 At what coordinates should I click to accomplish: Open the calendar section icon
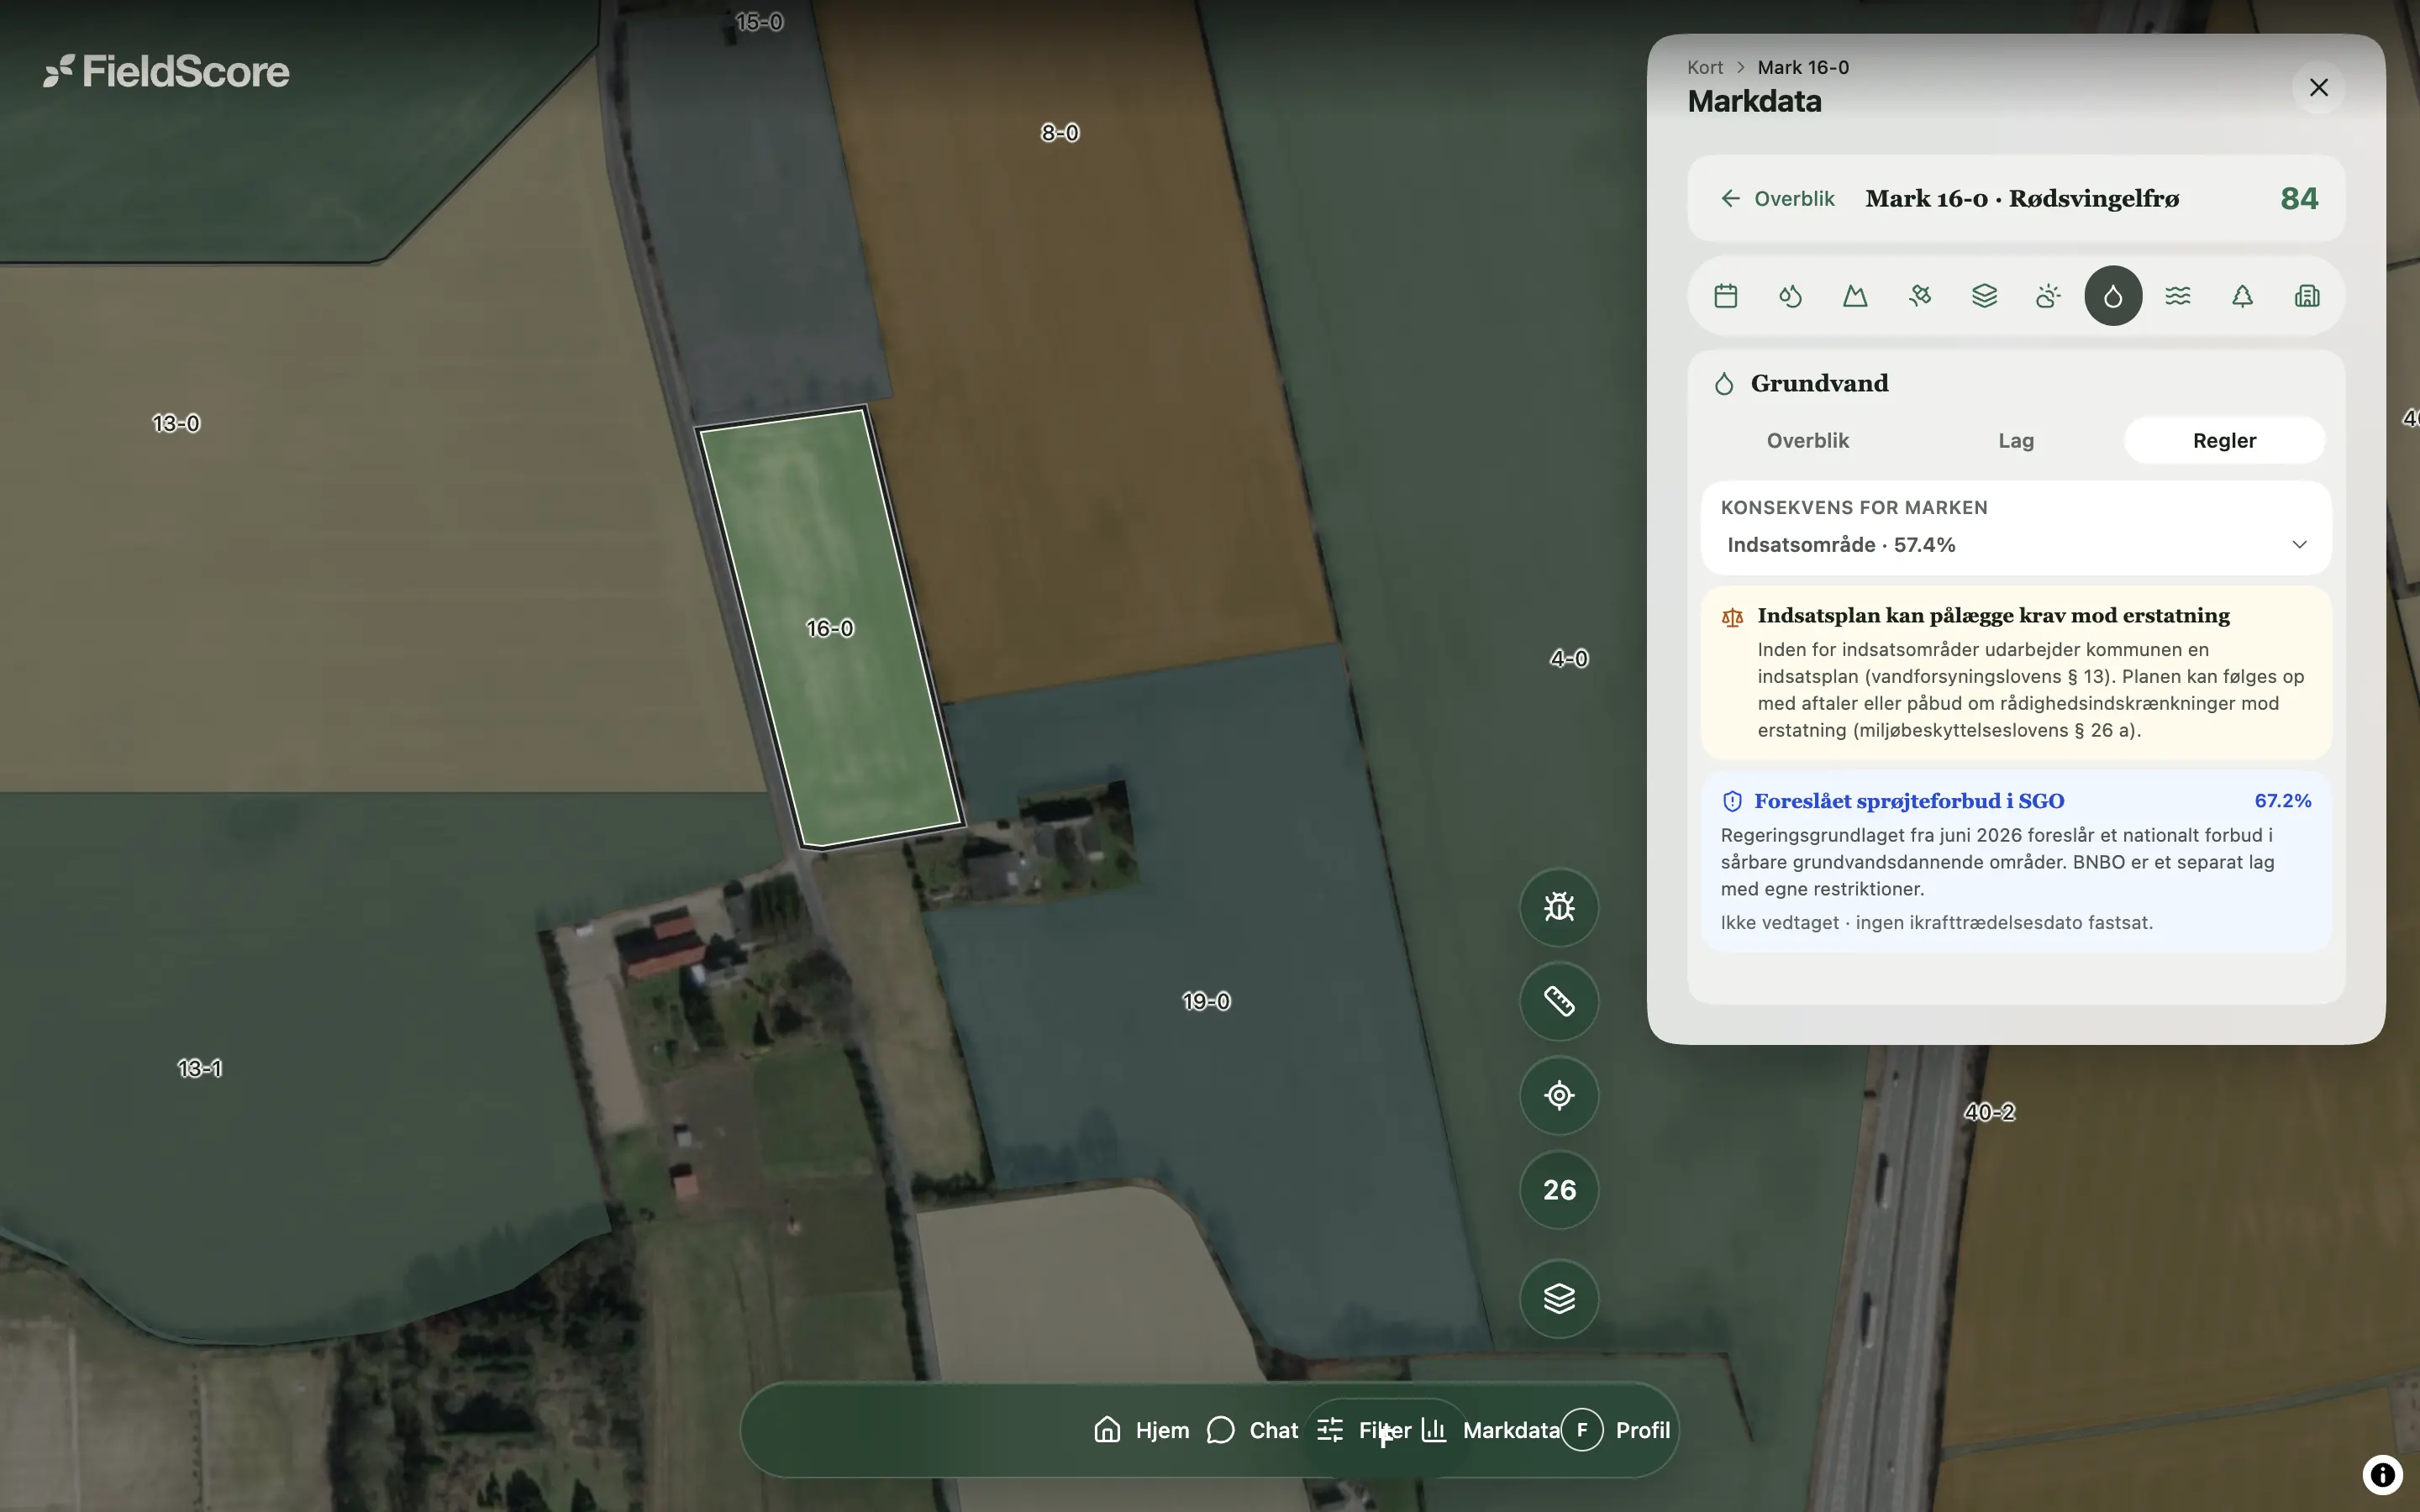pyautogui.click(x=1725, y=296)
